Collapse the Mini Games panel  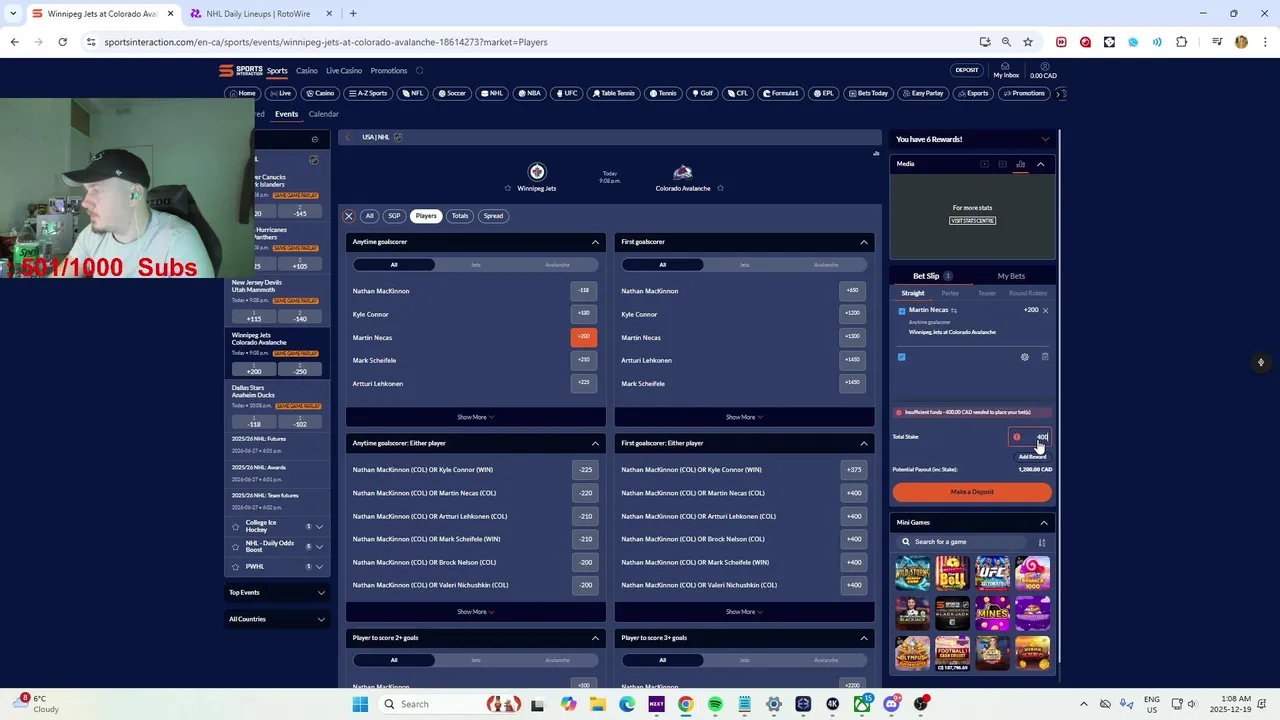point(1044,523)
